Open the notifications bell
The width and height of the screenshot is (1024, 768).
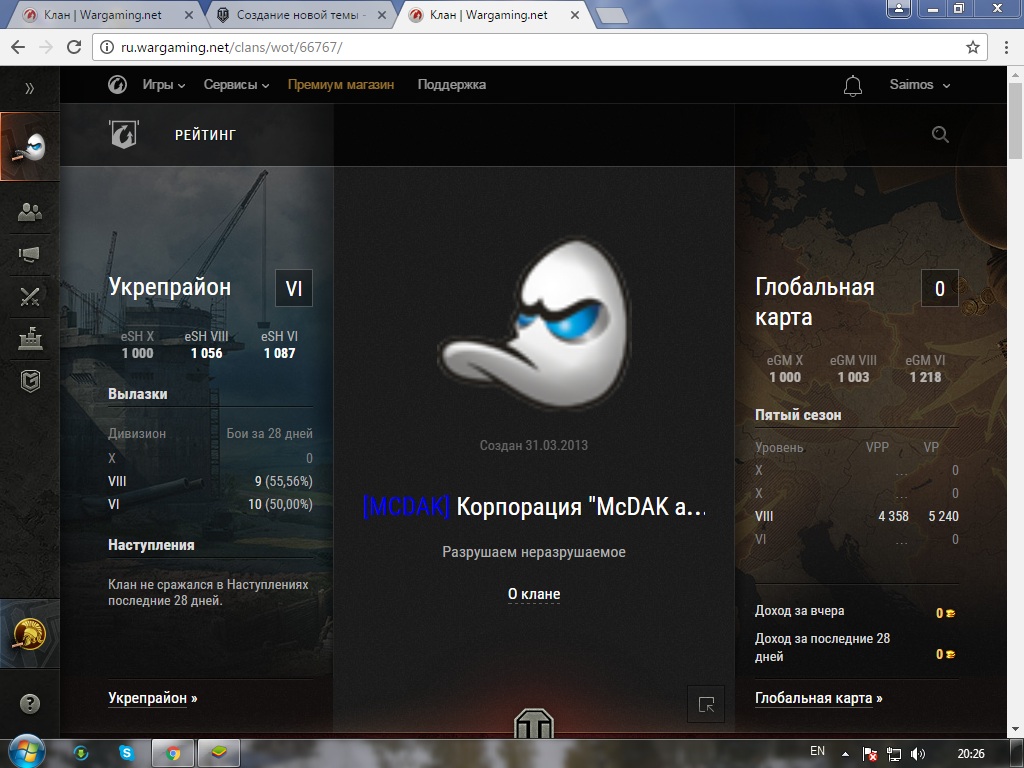point(853,86)
